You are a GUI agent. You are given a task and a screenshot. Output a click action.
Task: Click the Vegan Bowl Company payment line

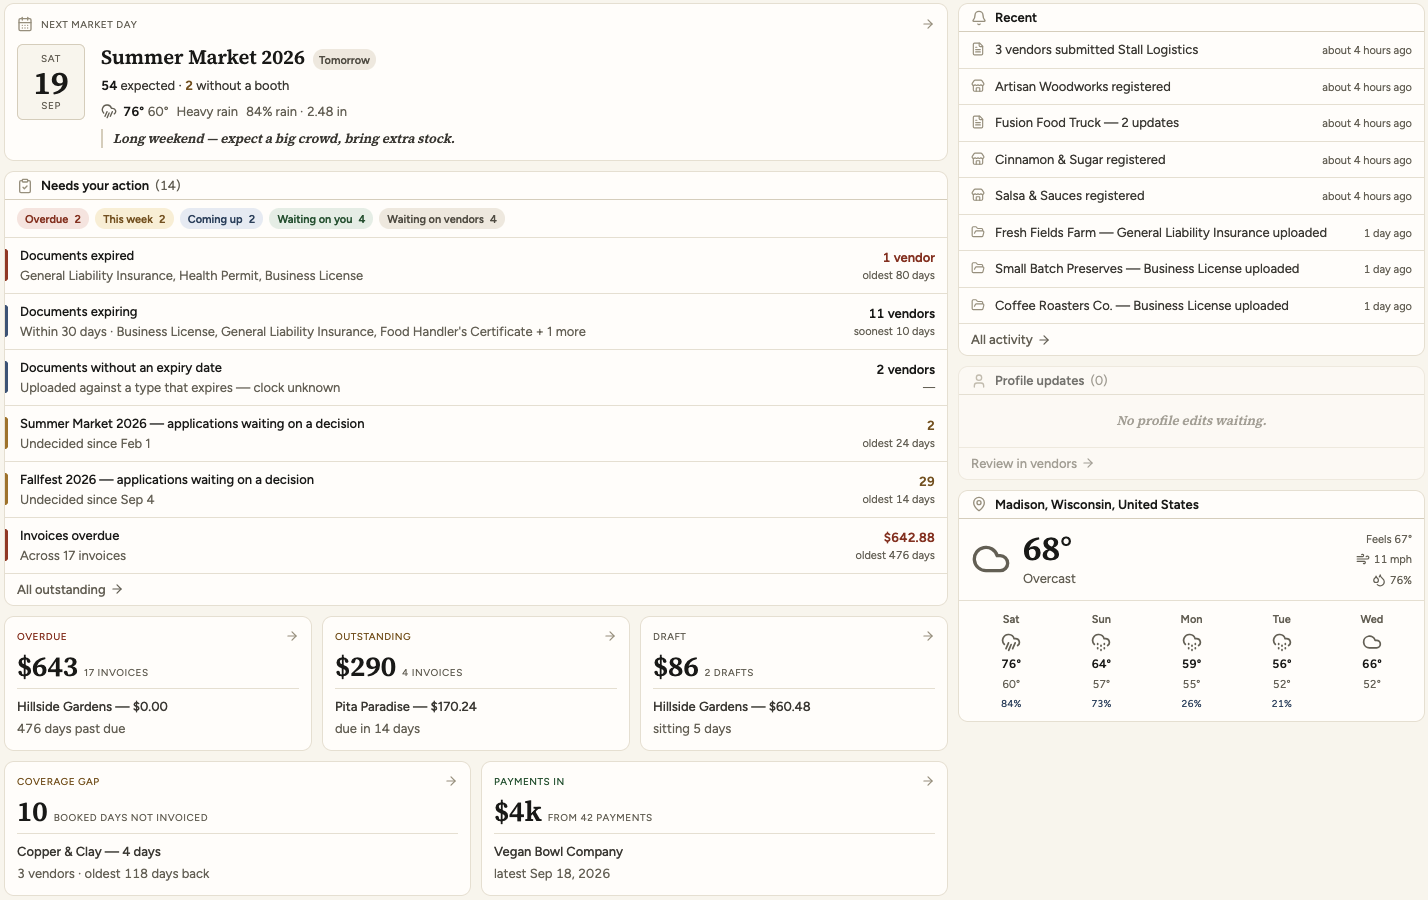[x=558, y=852]
